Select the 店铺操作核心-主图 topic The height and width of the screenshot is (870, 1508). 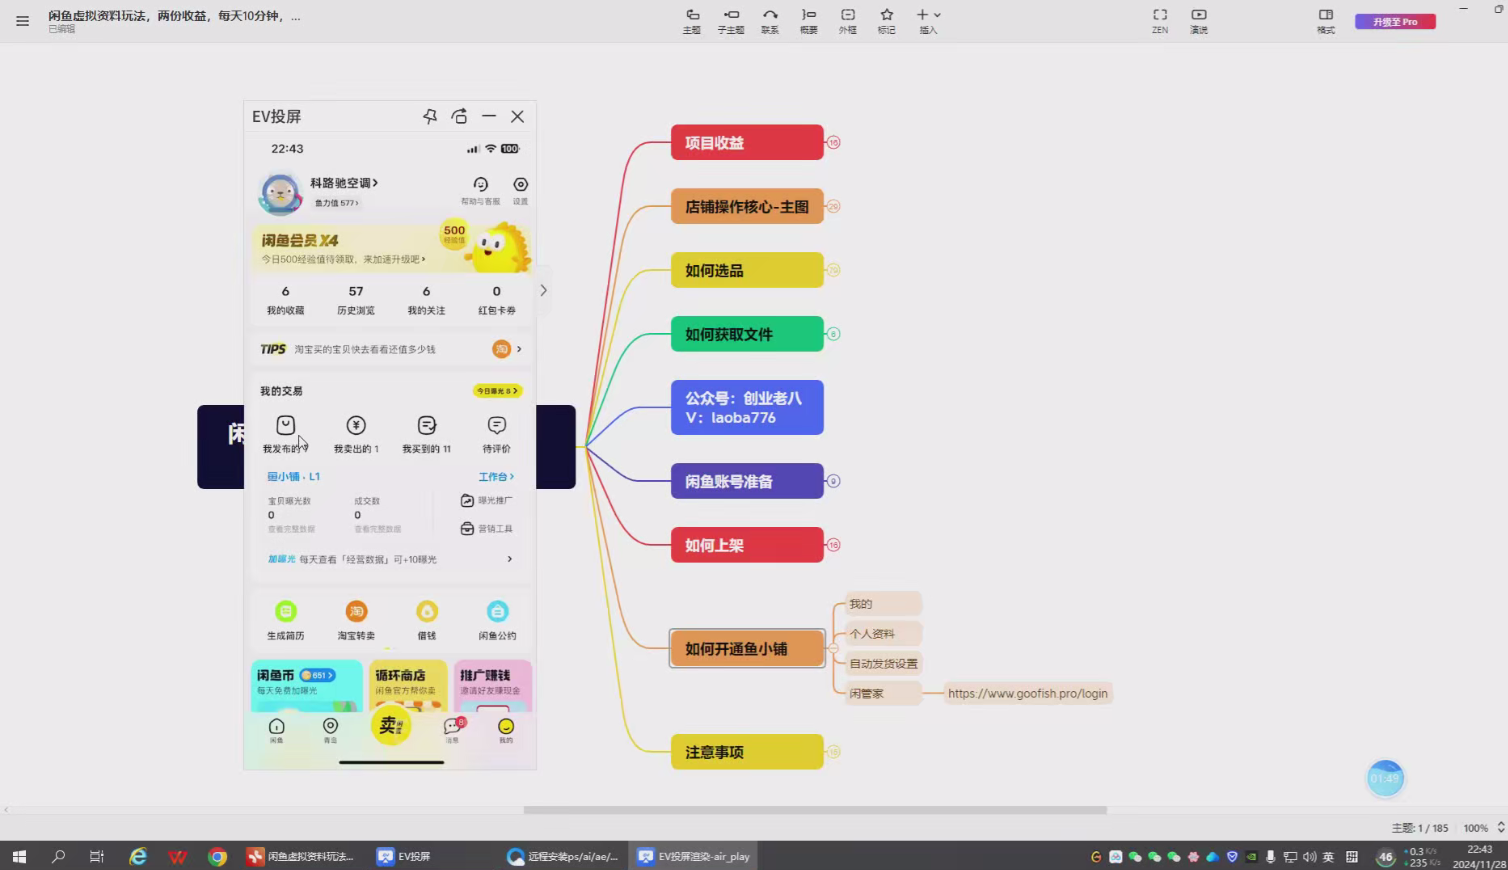[747, 206]
